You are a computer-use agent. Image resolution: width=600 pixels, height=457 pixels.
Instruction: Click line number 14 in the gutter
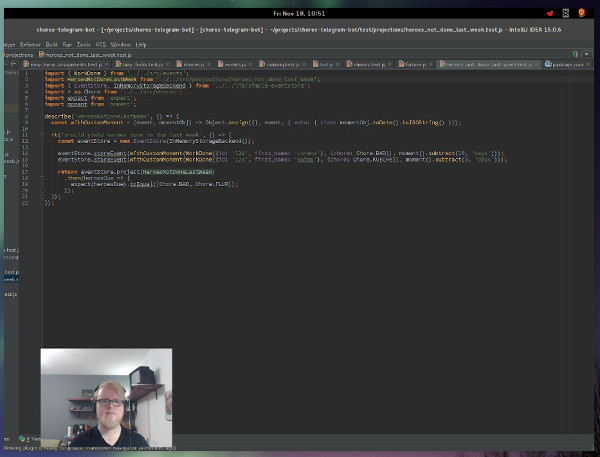tap(25, 153)
